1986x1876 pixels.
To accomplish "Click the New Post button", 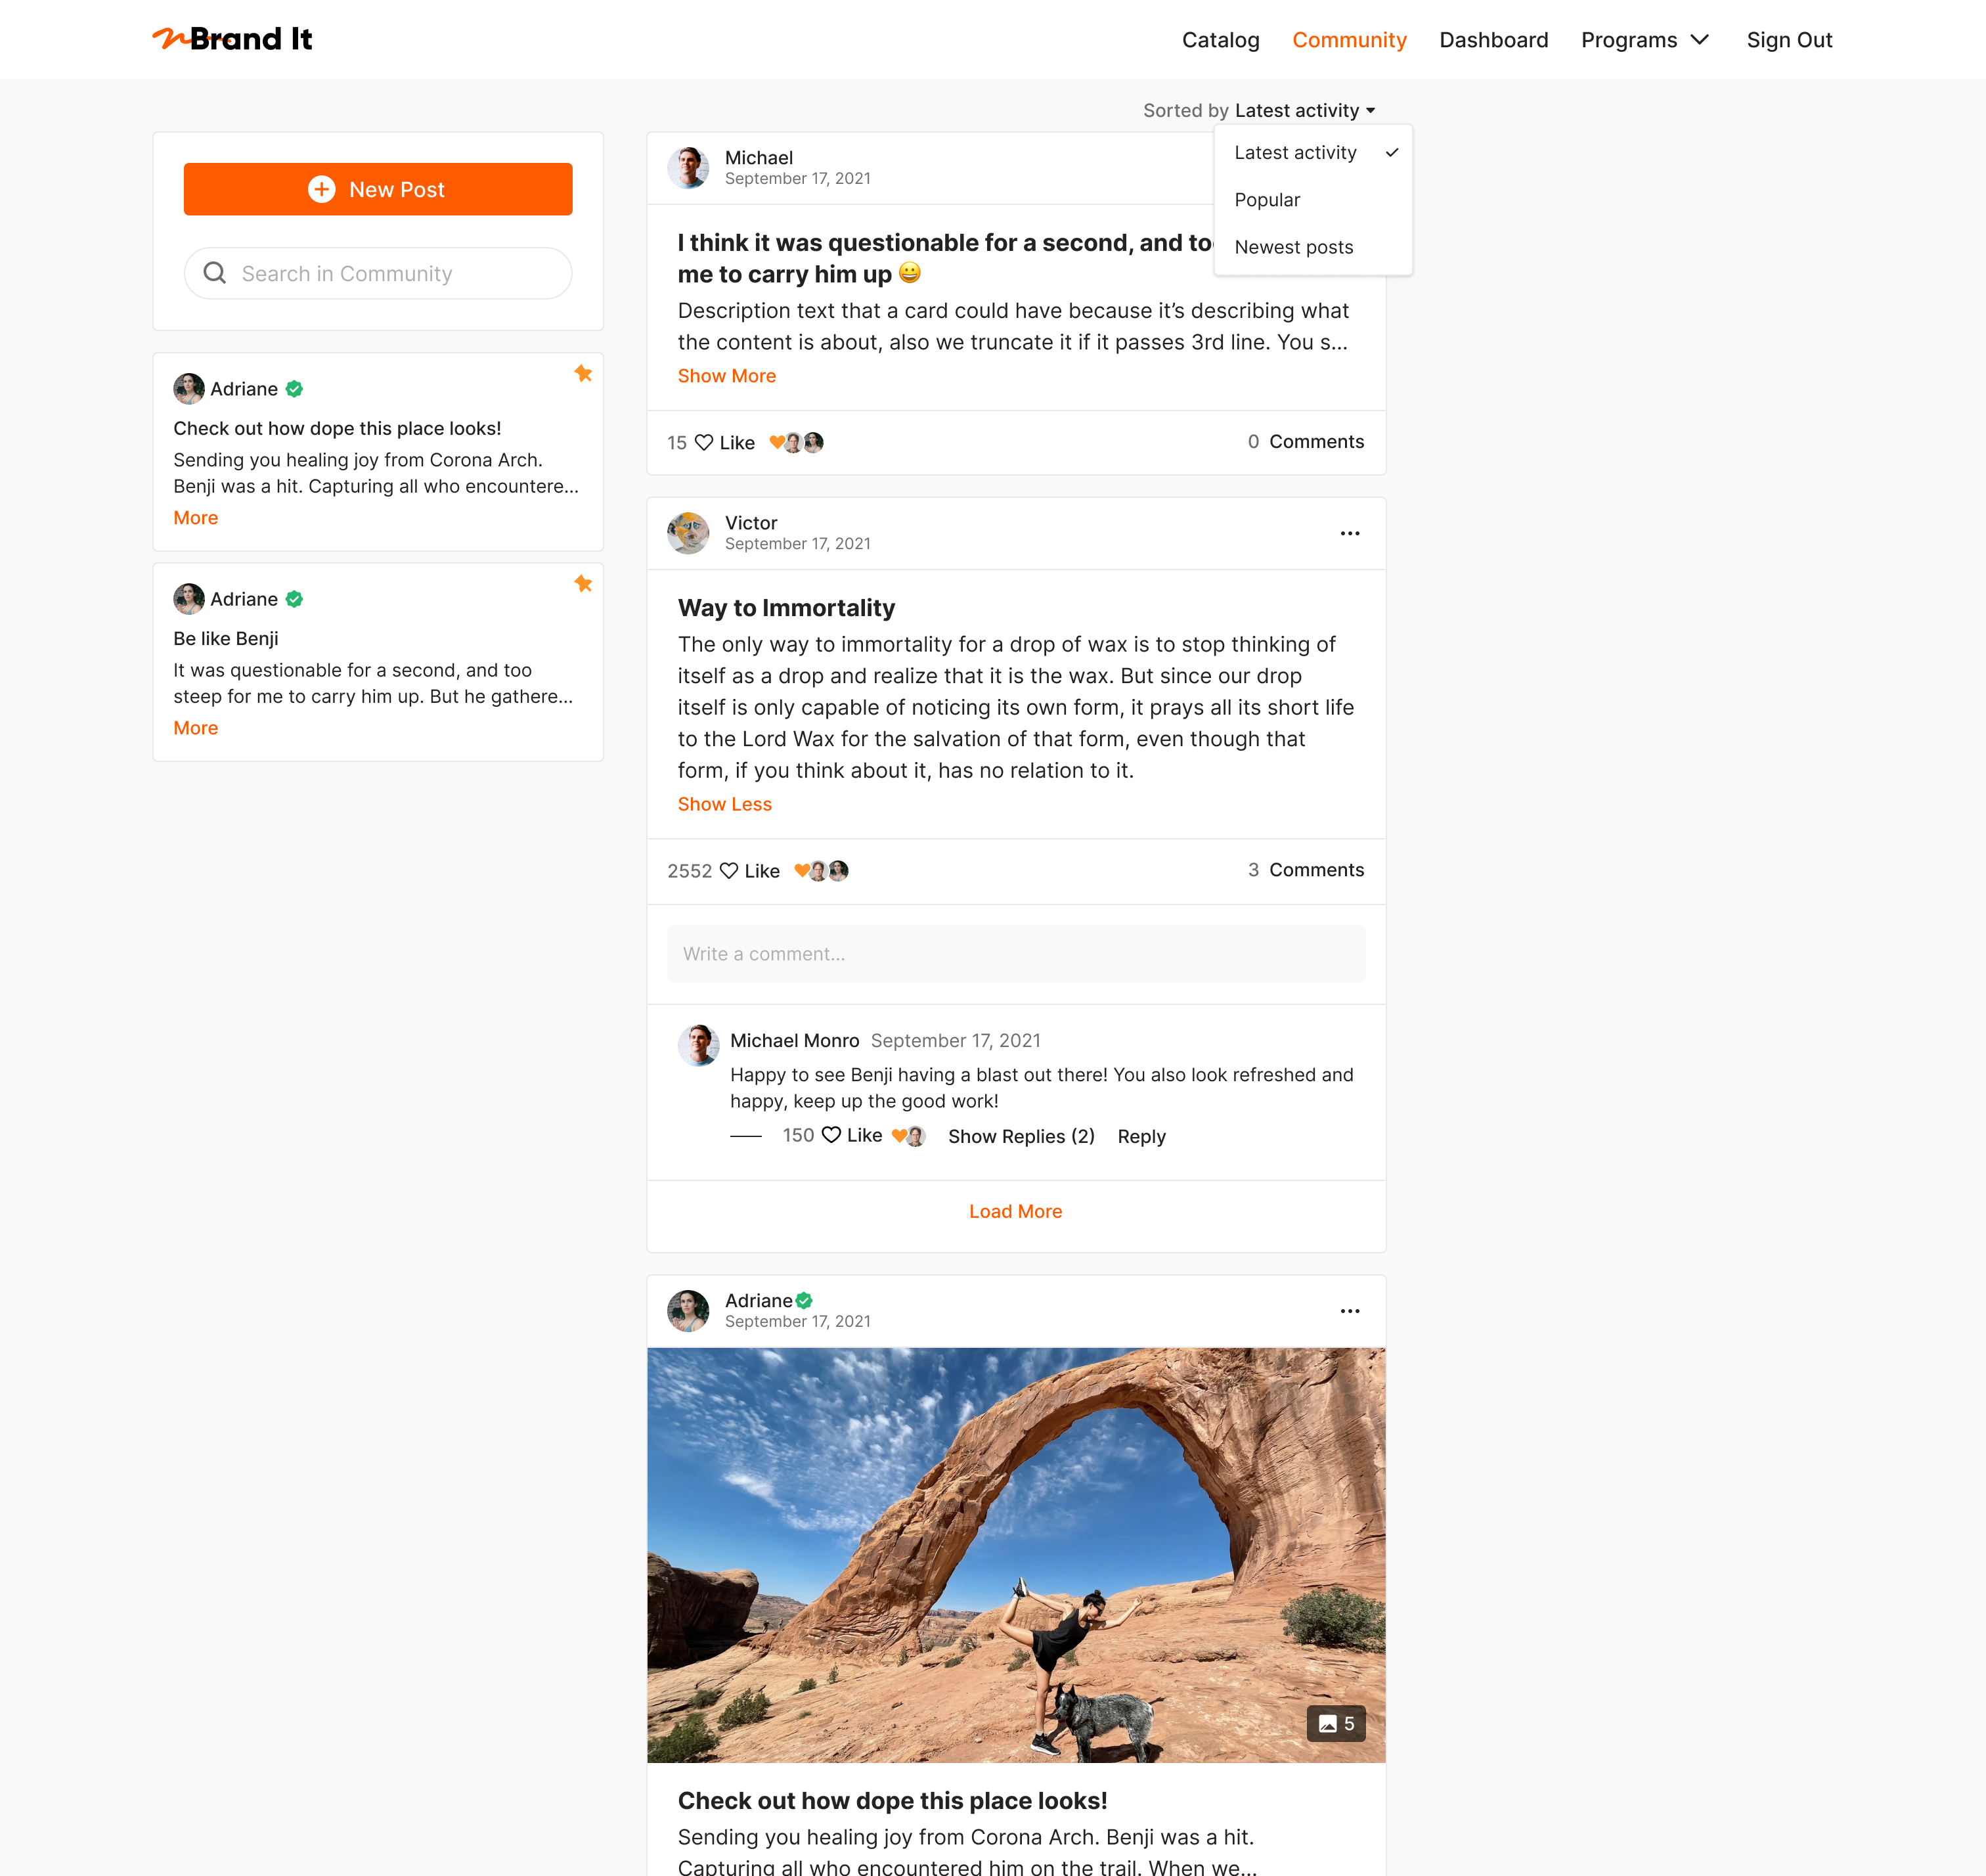I will 378,189.
